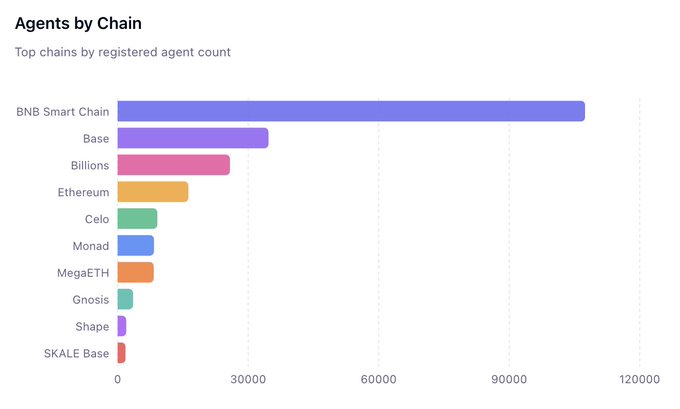680x409 pixels.
Task: Click the 'Ethereum' axis label
Action: click(83, 193)
